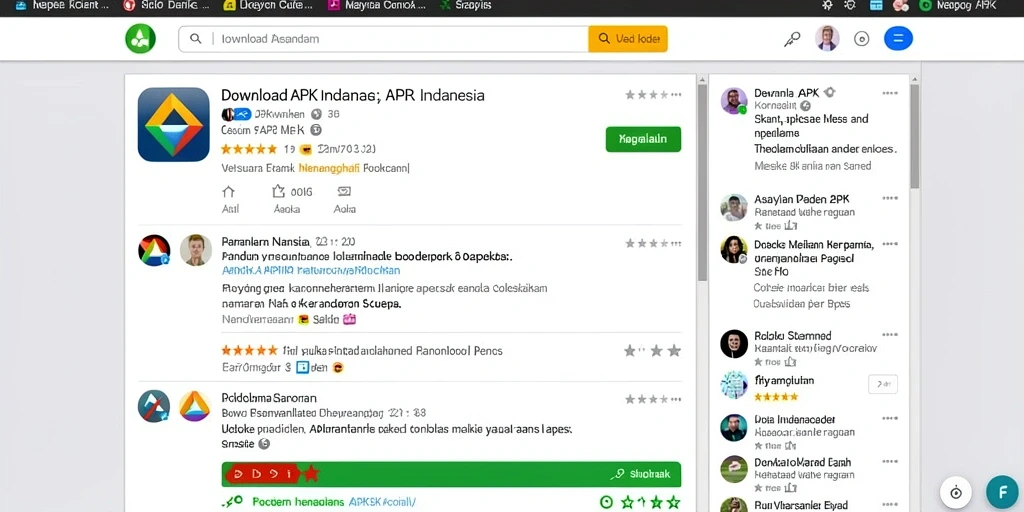Open the blue round menu button

898,39
